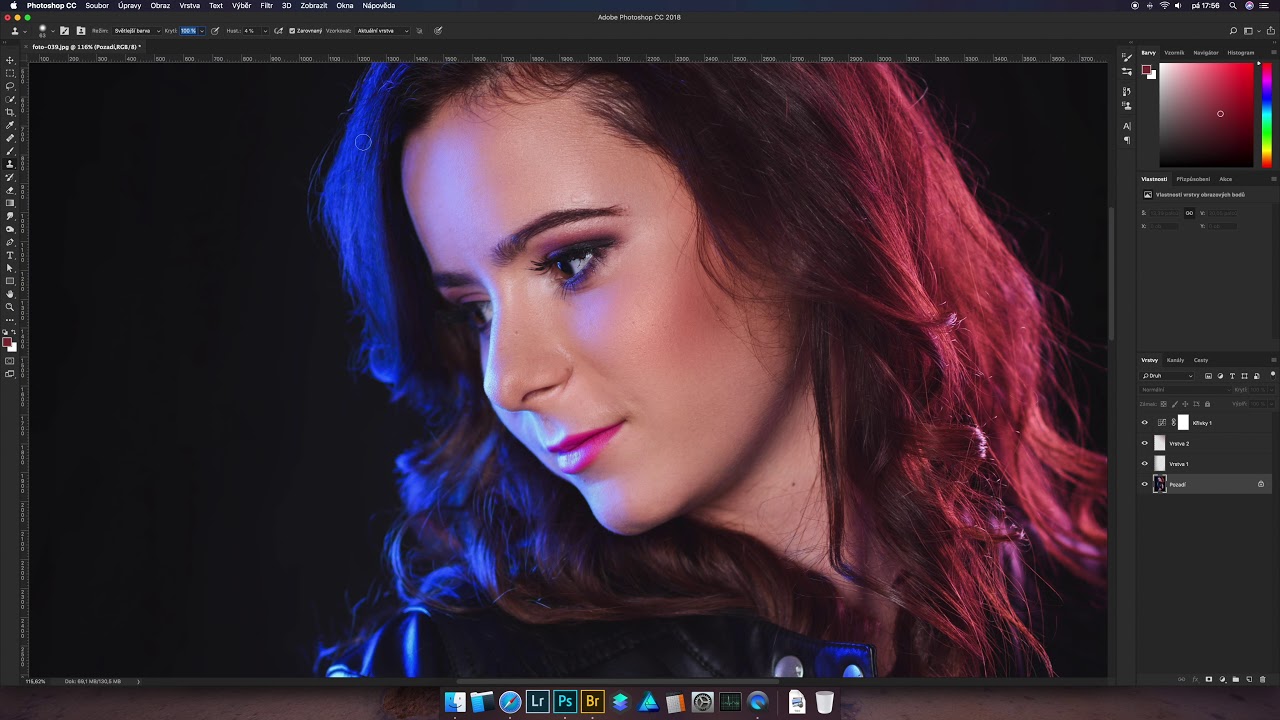This screenshot has height=720, width=1280.
Task: Select the Brush tool
Action: 10,151
